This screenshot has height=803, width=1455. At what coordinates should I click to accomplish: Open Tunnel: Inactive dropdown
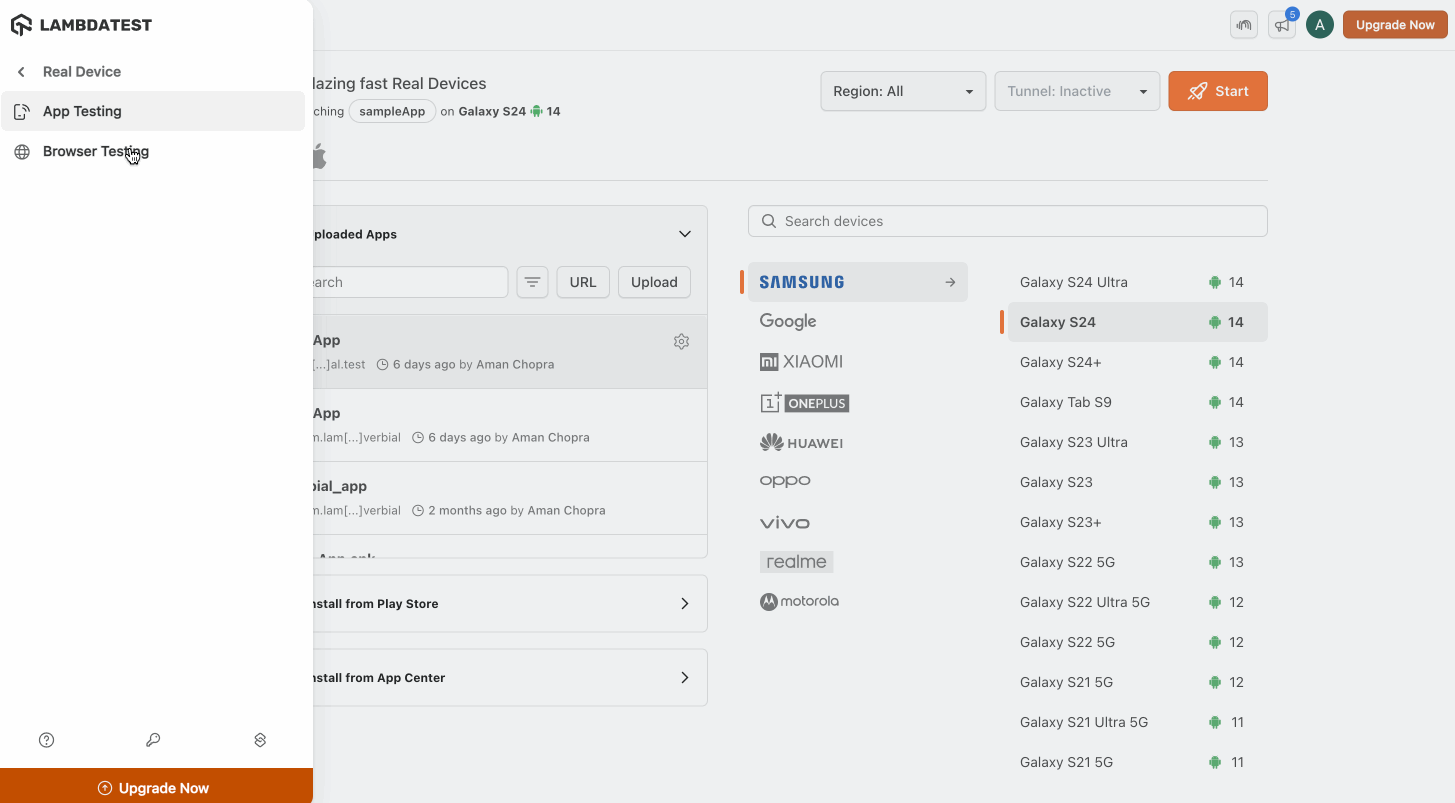[x=1077, y=91]
